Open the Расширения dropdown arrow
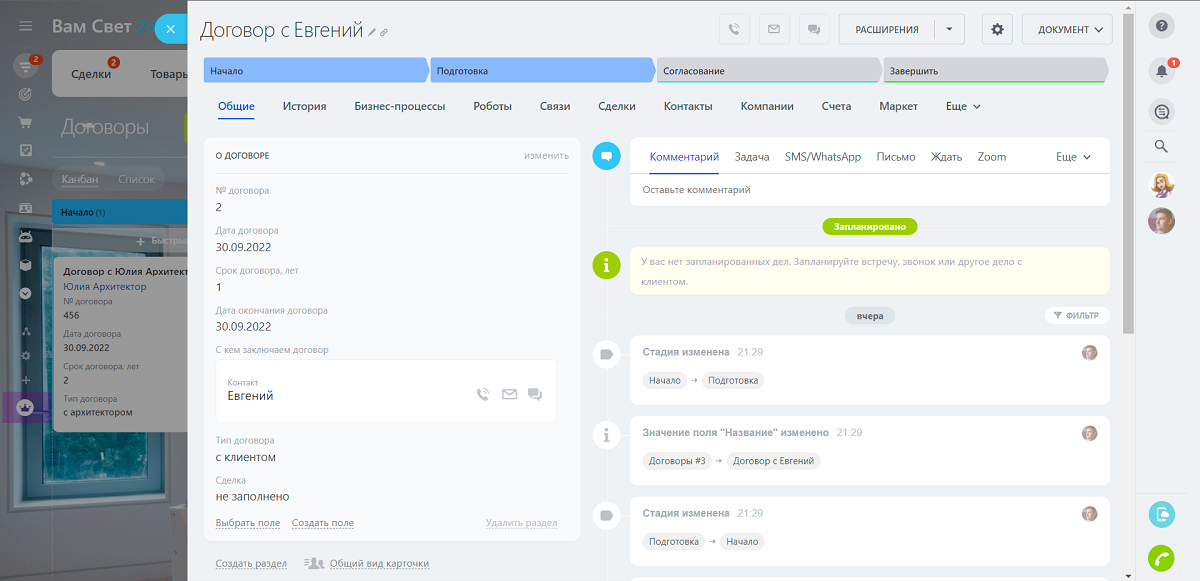 pyautogui.click(x=949, y=29)
